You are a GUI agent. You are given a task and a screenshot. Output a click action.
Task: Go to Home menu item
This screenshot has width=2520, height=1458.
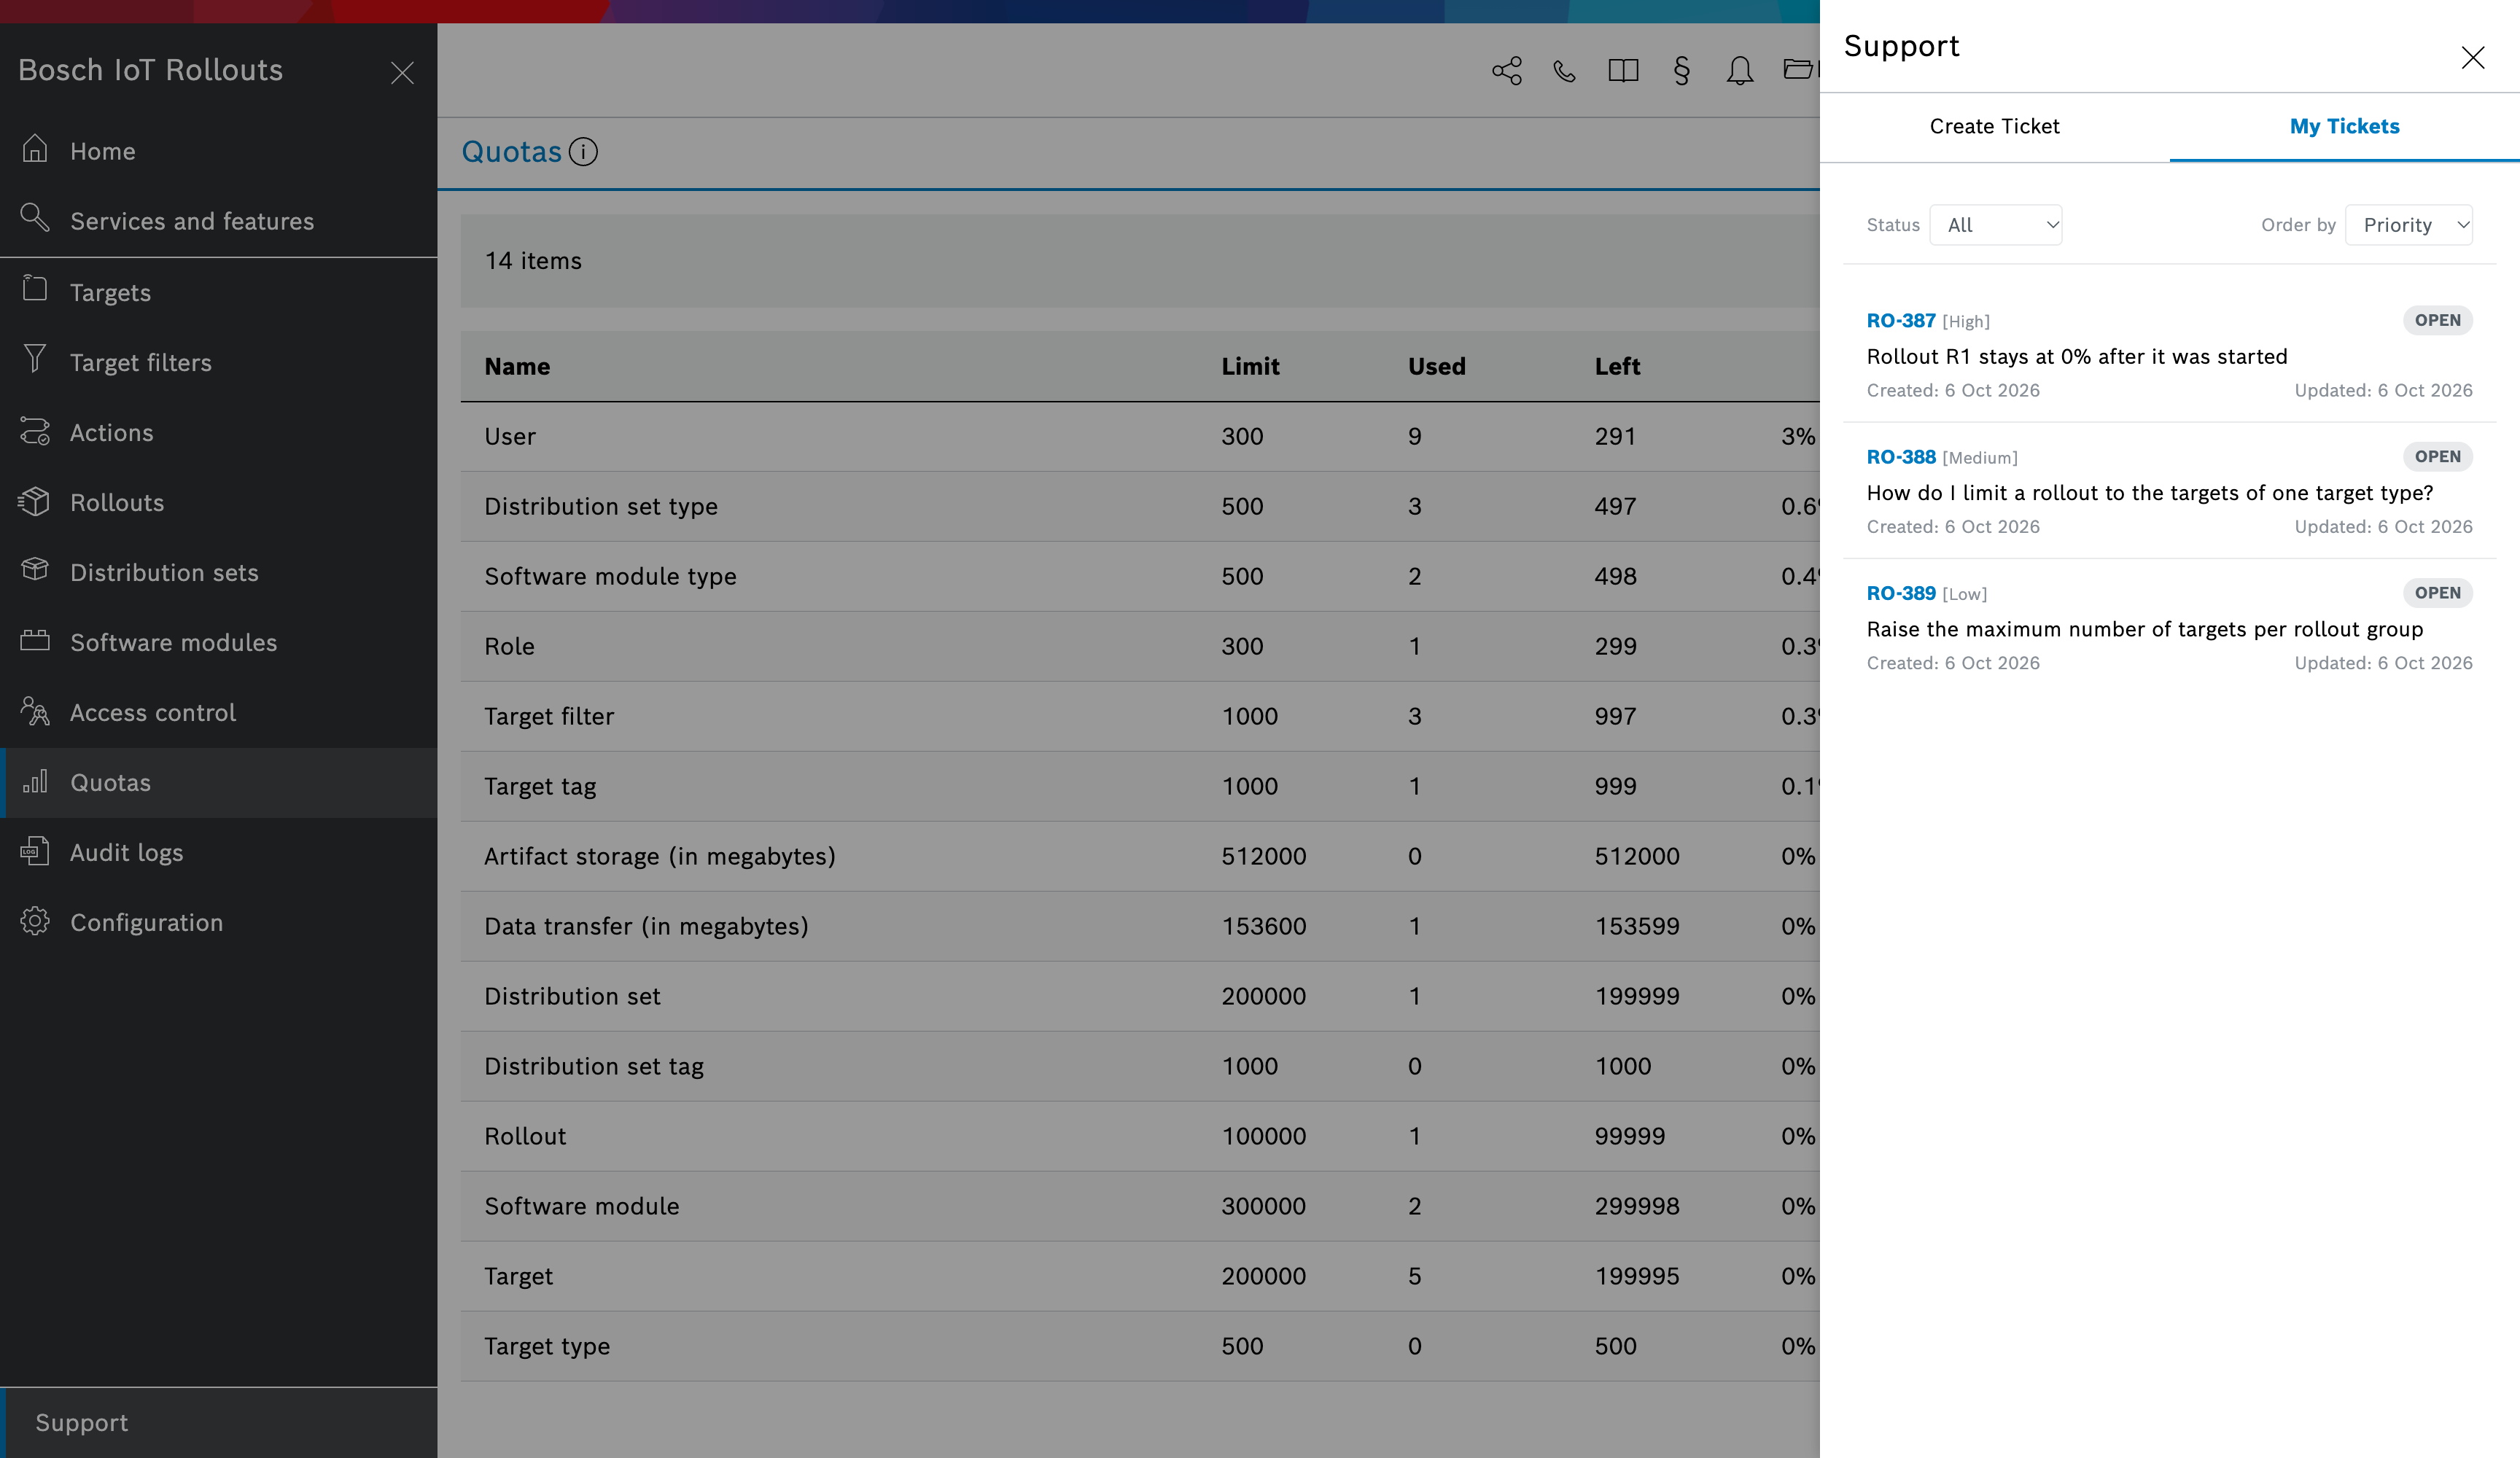[218, 151]
